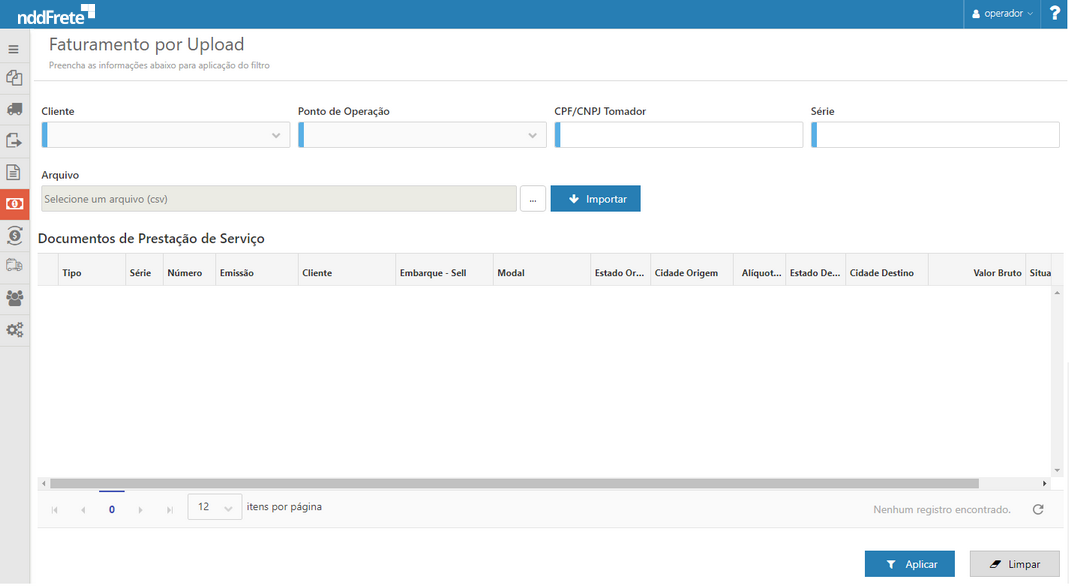Open the settings gears sidebar icon
The height and width of the screenshot is (586, 1069).
point(14,329)
